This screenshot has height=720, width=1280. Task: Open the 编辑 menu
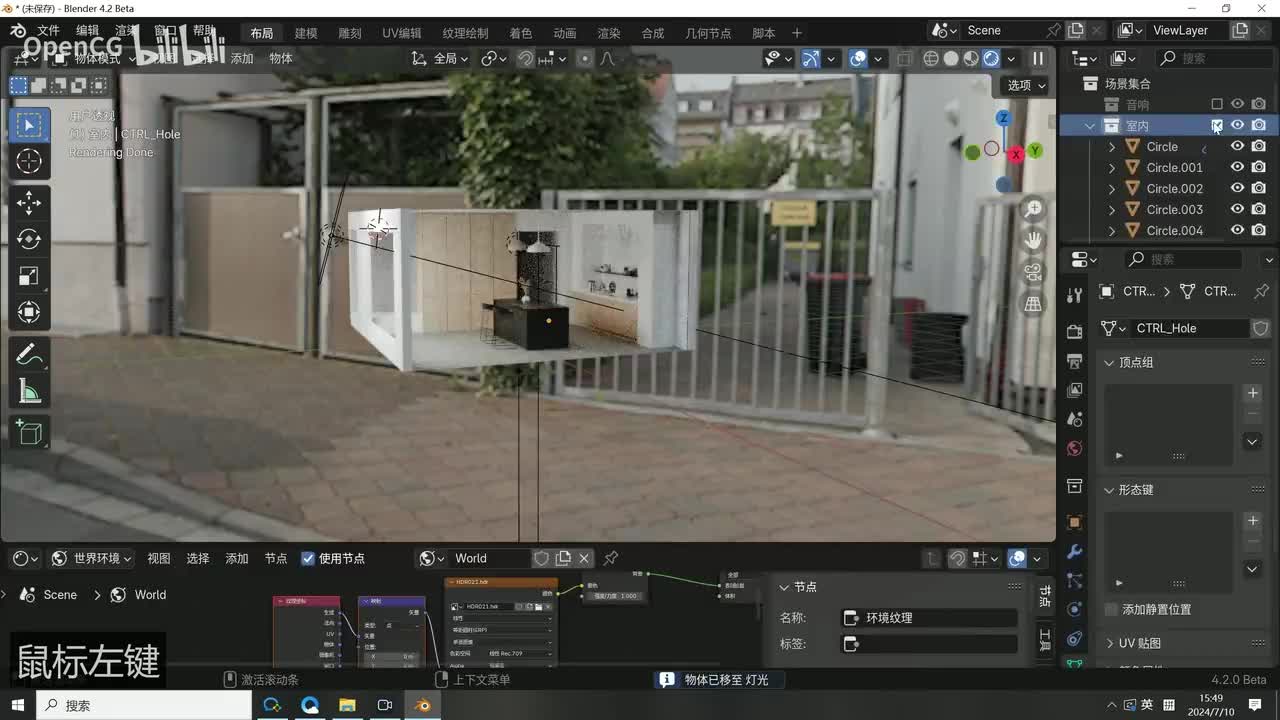[88, 31]
